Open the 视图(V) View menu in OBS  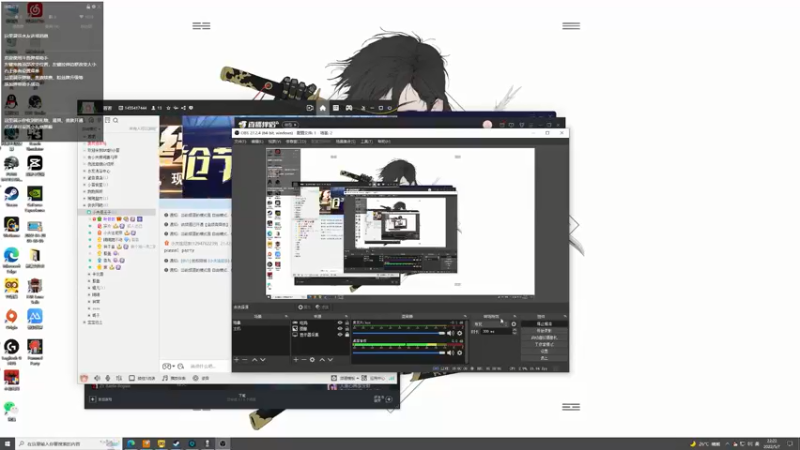274,142
